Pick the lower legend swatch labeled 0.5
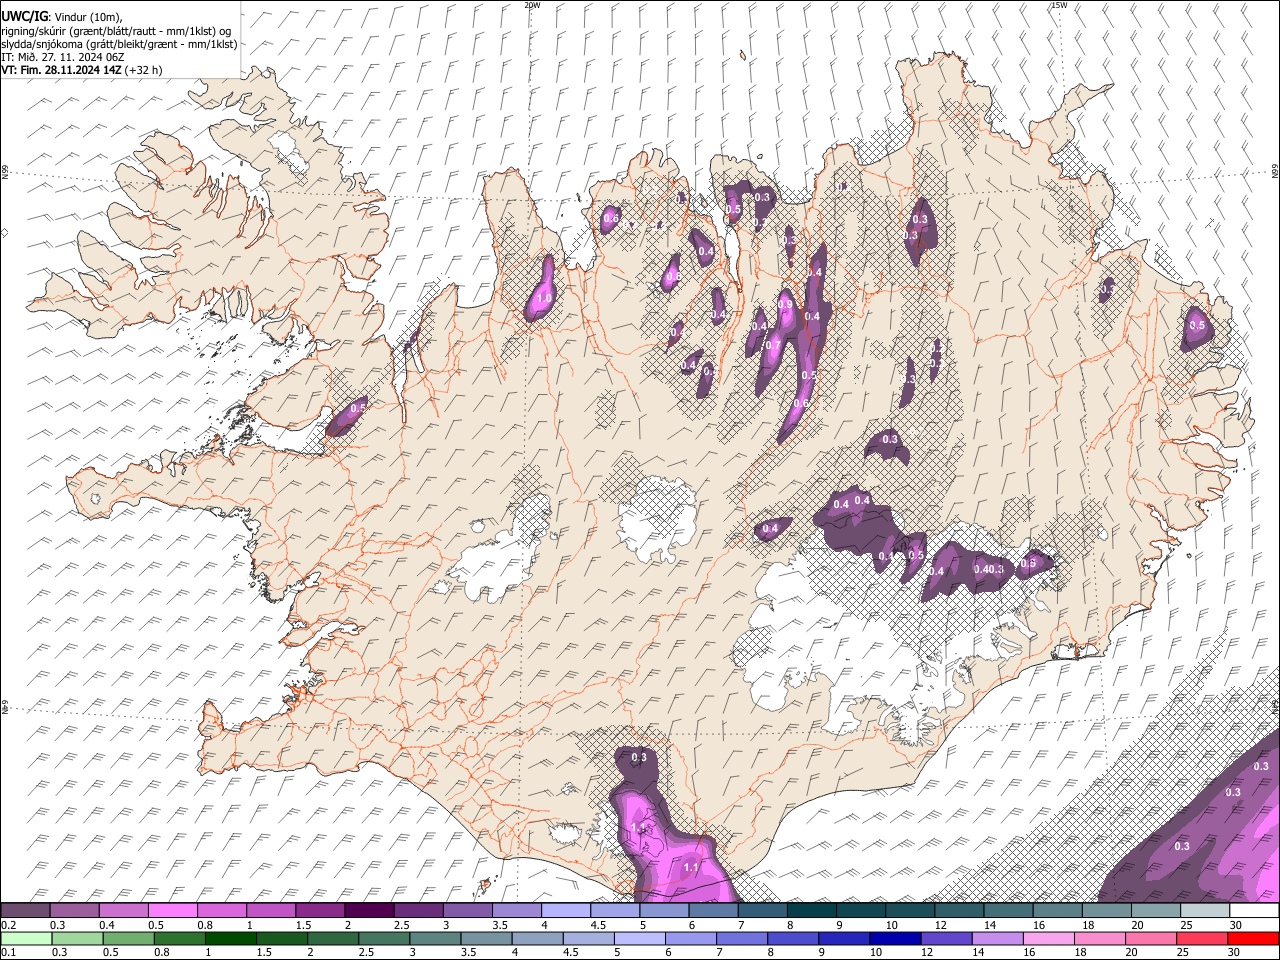The height and width of the screenshot is (960, 1280). point(128,939)
